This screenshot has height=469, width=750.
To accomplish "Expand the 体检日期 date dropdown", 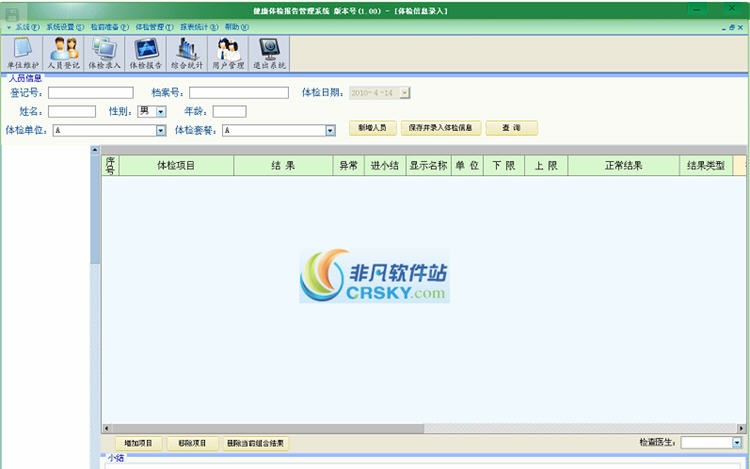I will 405,93.
